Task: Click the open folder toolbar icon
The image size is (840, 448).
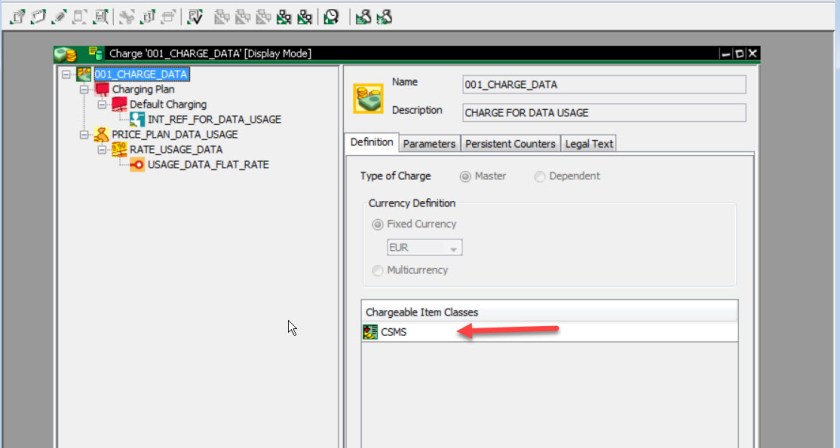Action: point(39,17)
